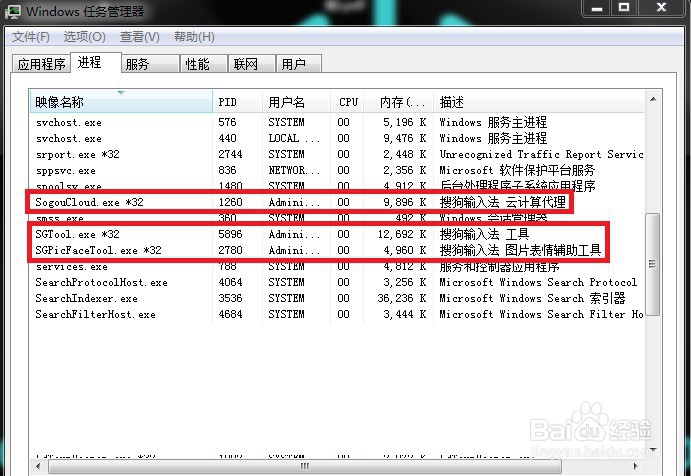The width and height of the screenshot is (691, 476).
Task: Click the vertical scrollbar thumb
Action: [x=653, y=264]
